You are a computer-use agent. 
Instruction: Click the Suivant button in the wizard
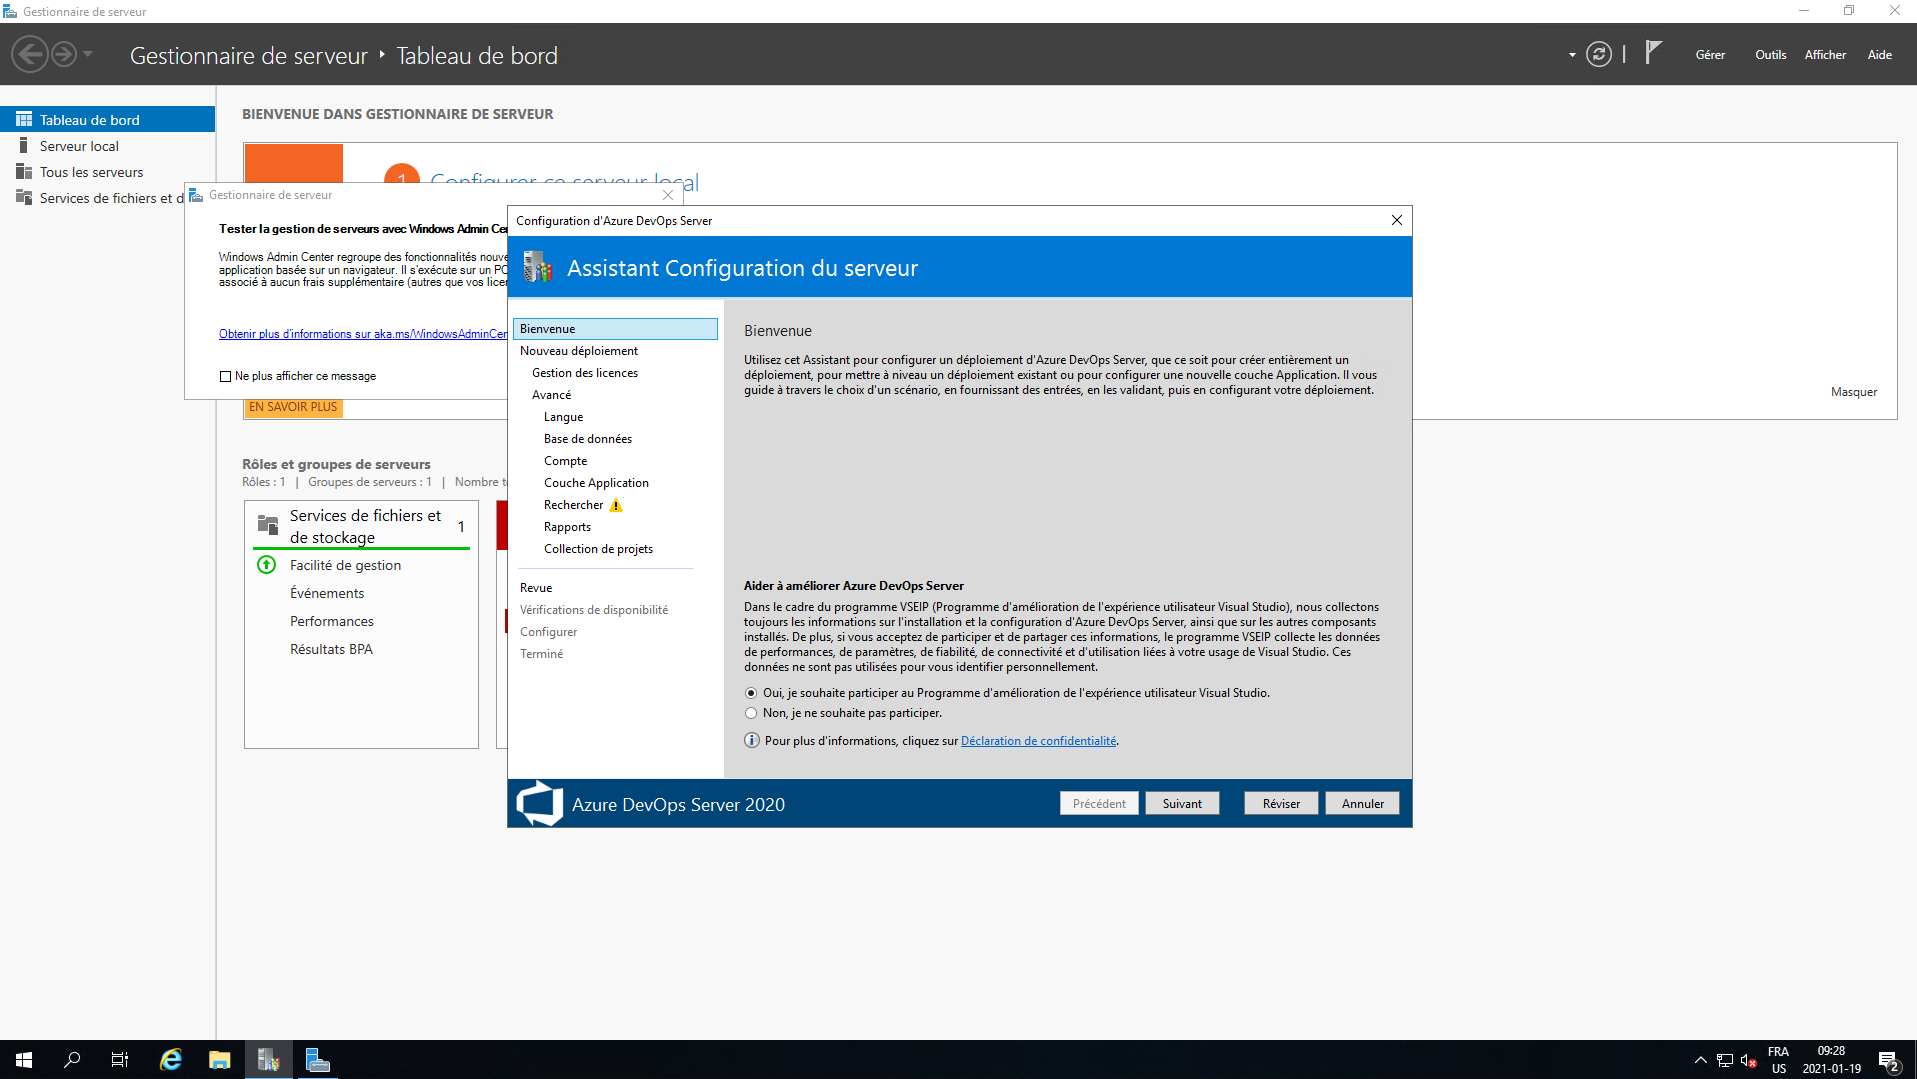[1181, 804]
